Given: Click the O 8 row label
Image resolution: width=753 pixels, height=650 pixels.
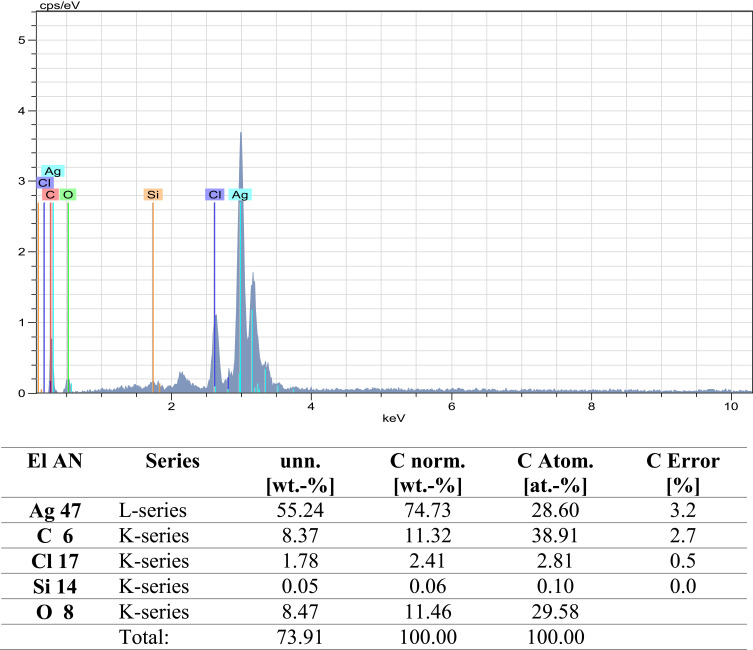Looking at the screenshot, I should click(x=55, y=612).
